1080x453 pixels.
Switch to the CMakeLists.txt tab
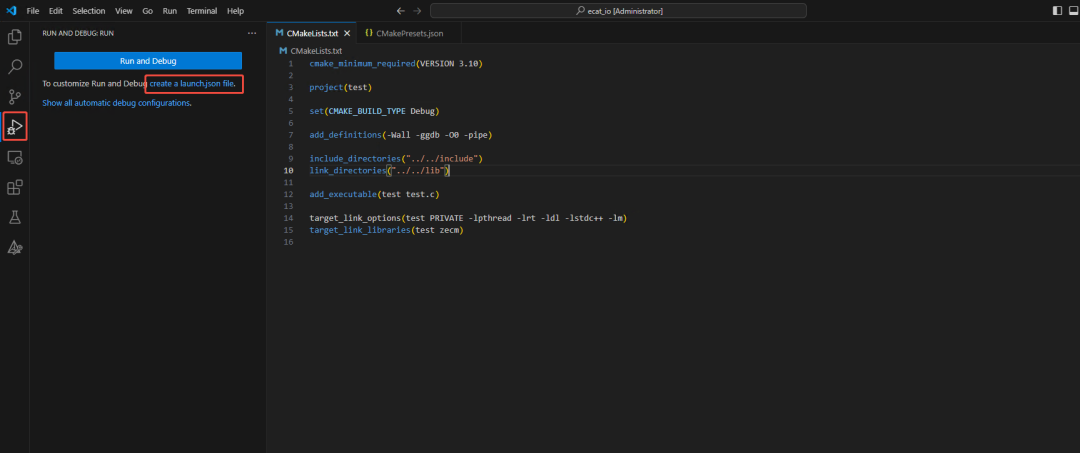[x=312, y=33]
